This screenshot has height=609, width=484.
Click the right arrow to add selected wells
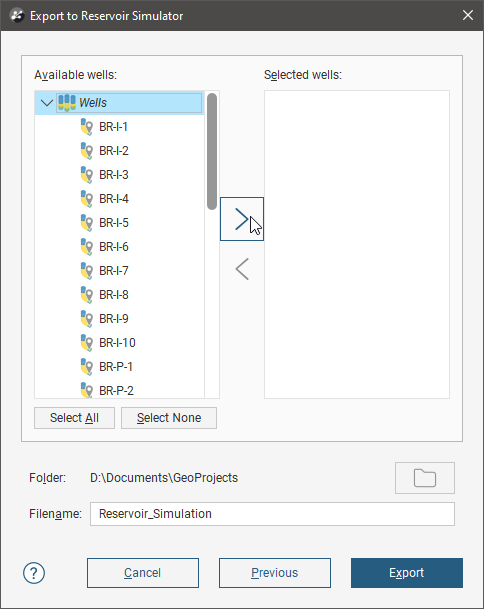242,219
